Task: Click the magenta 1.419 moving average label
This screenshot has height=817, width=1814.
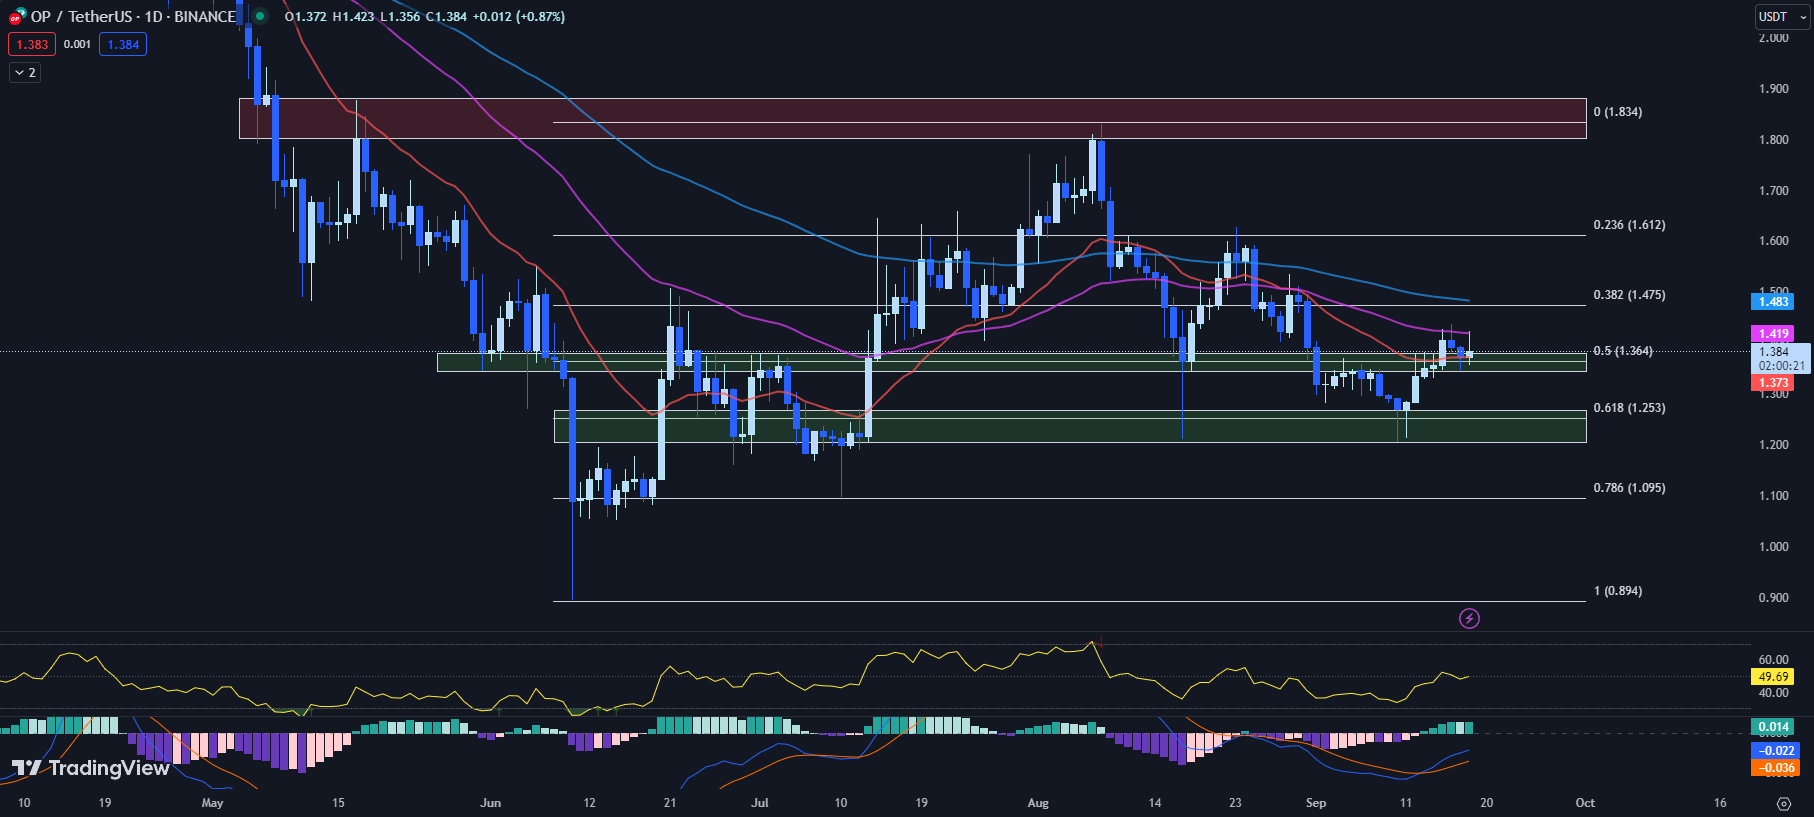Action: (x=1773, y=334)
